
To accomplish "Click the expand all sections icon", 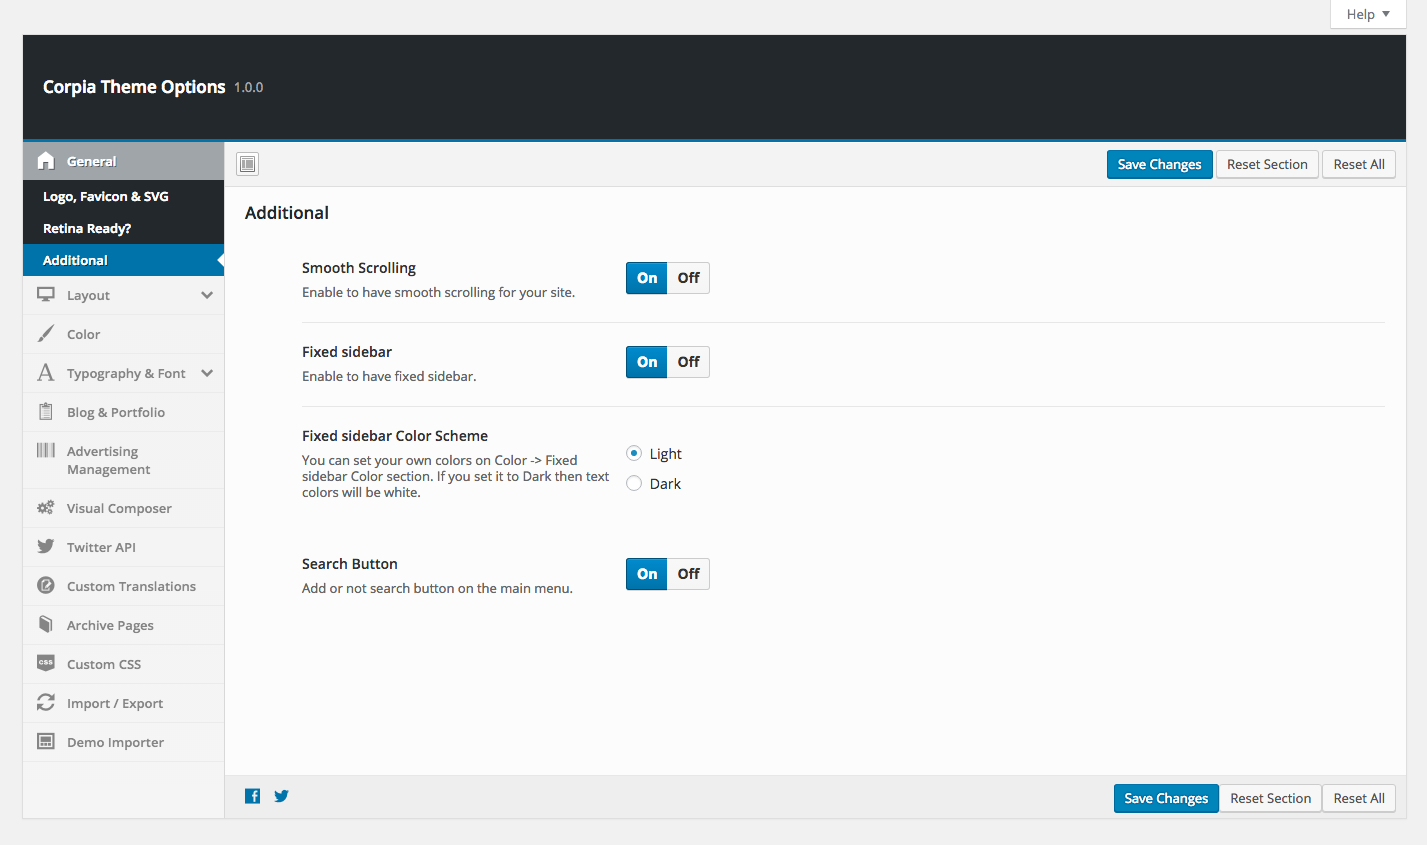I will (248, 164).
